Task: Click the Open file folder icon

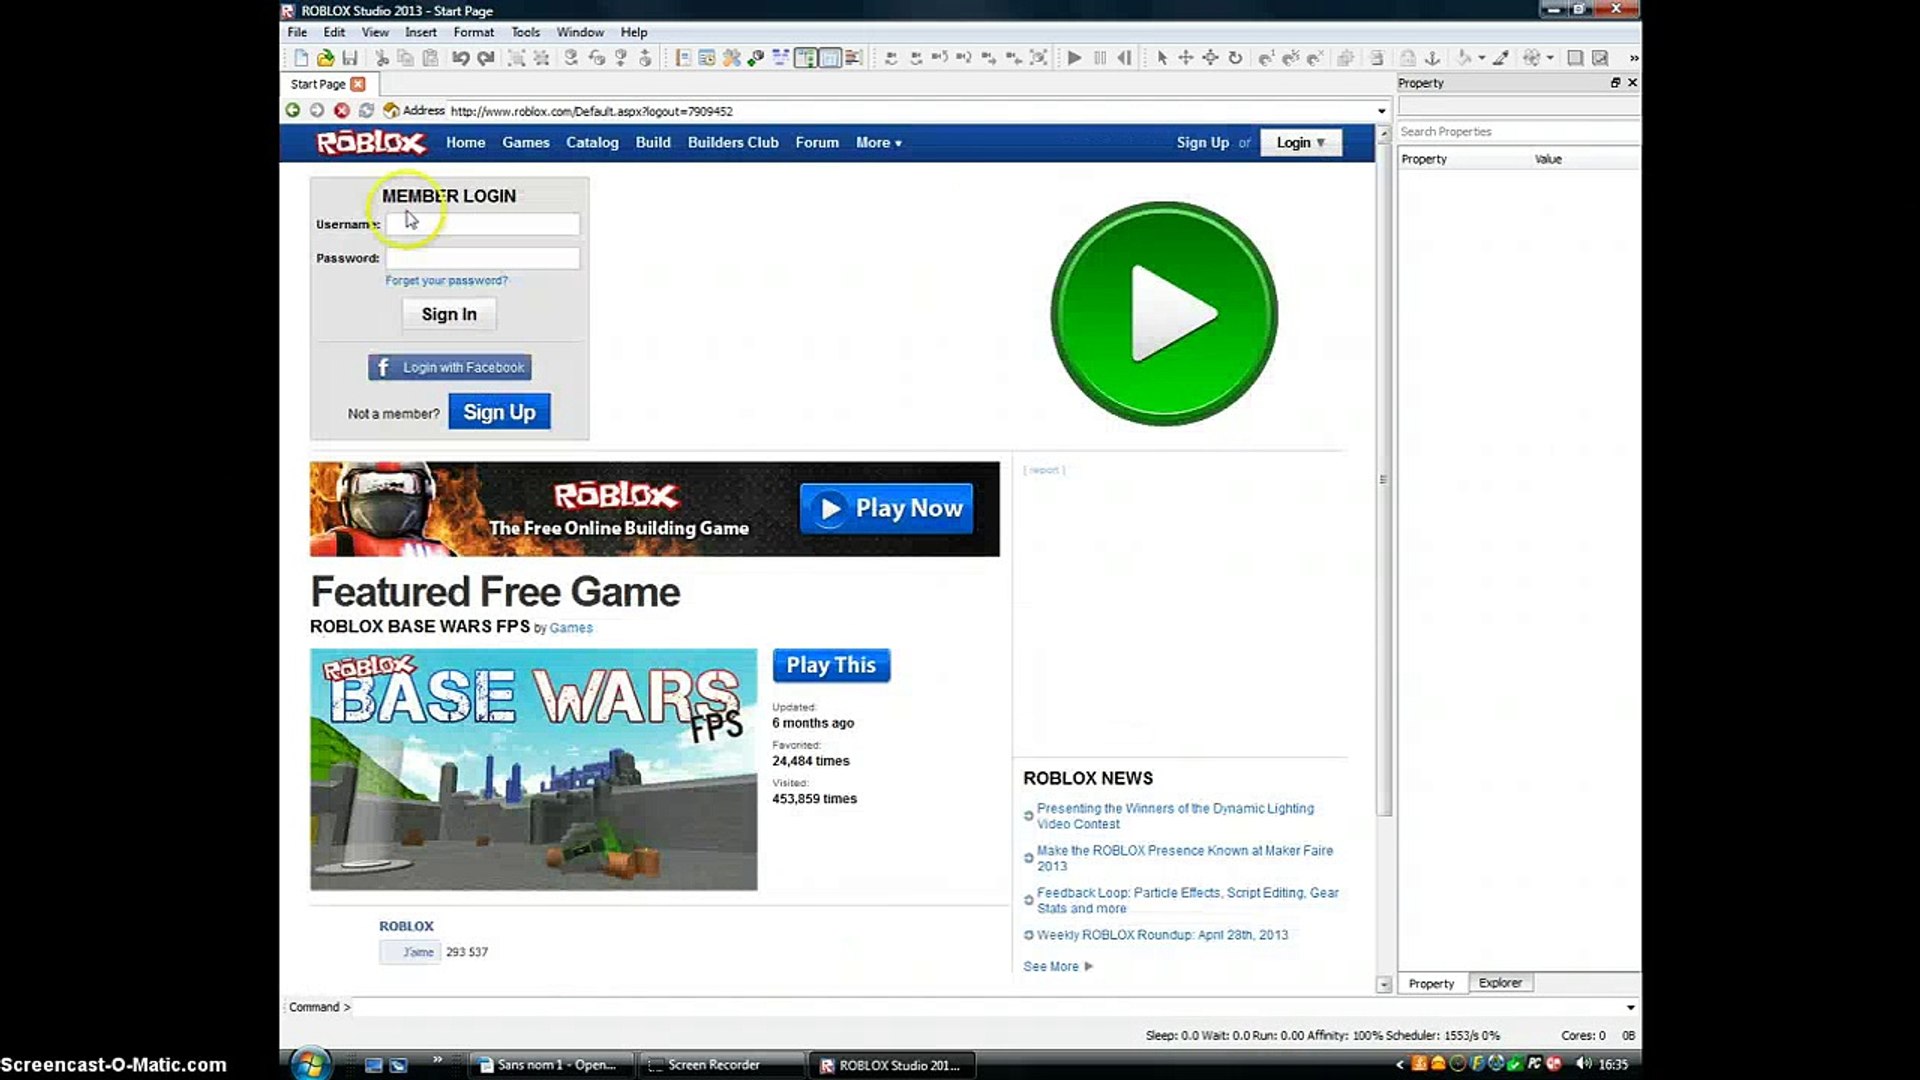Action: click(325, 58)
